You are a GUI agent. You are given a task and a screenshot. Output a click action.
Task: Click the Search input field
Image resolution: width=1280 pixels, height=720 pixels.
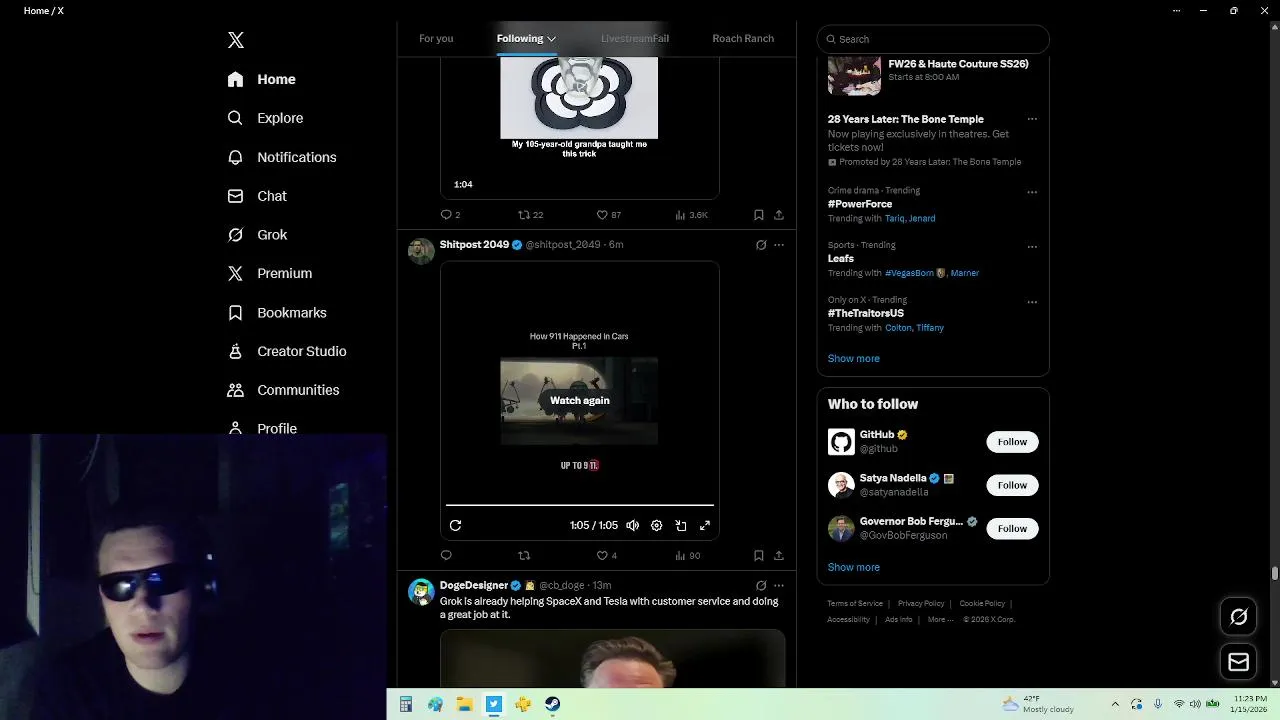933,39
